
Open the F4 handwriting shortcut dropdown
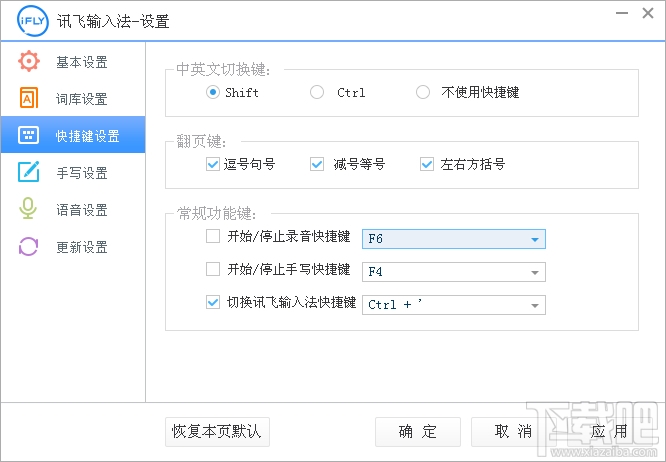coord(454,272)
